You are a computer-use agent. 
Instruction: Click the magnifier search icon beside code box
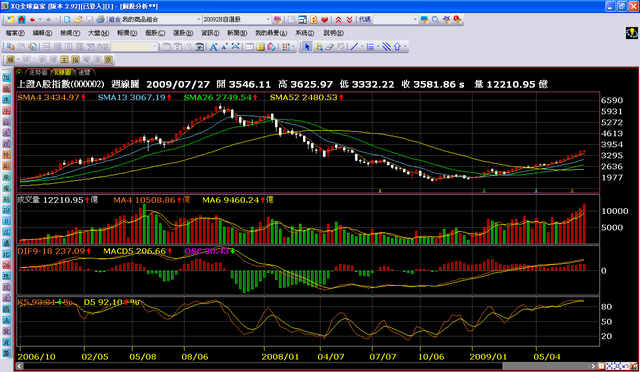tap(436, 19)
